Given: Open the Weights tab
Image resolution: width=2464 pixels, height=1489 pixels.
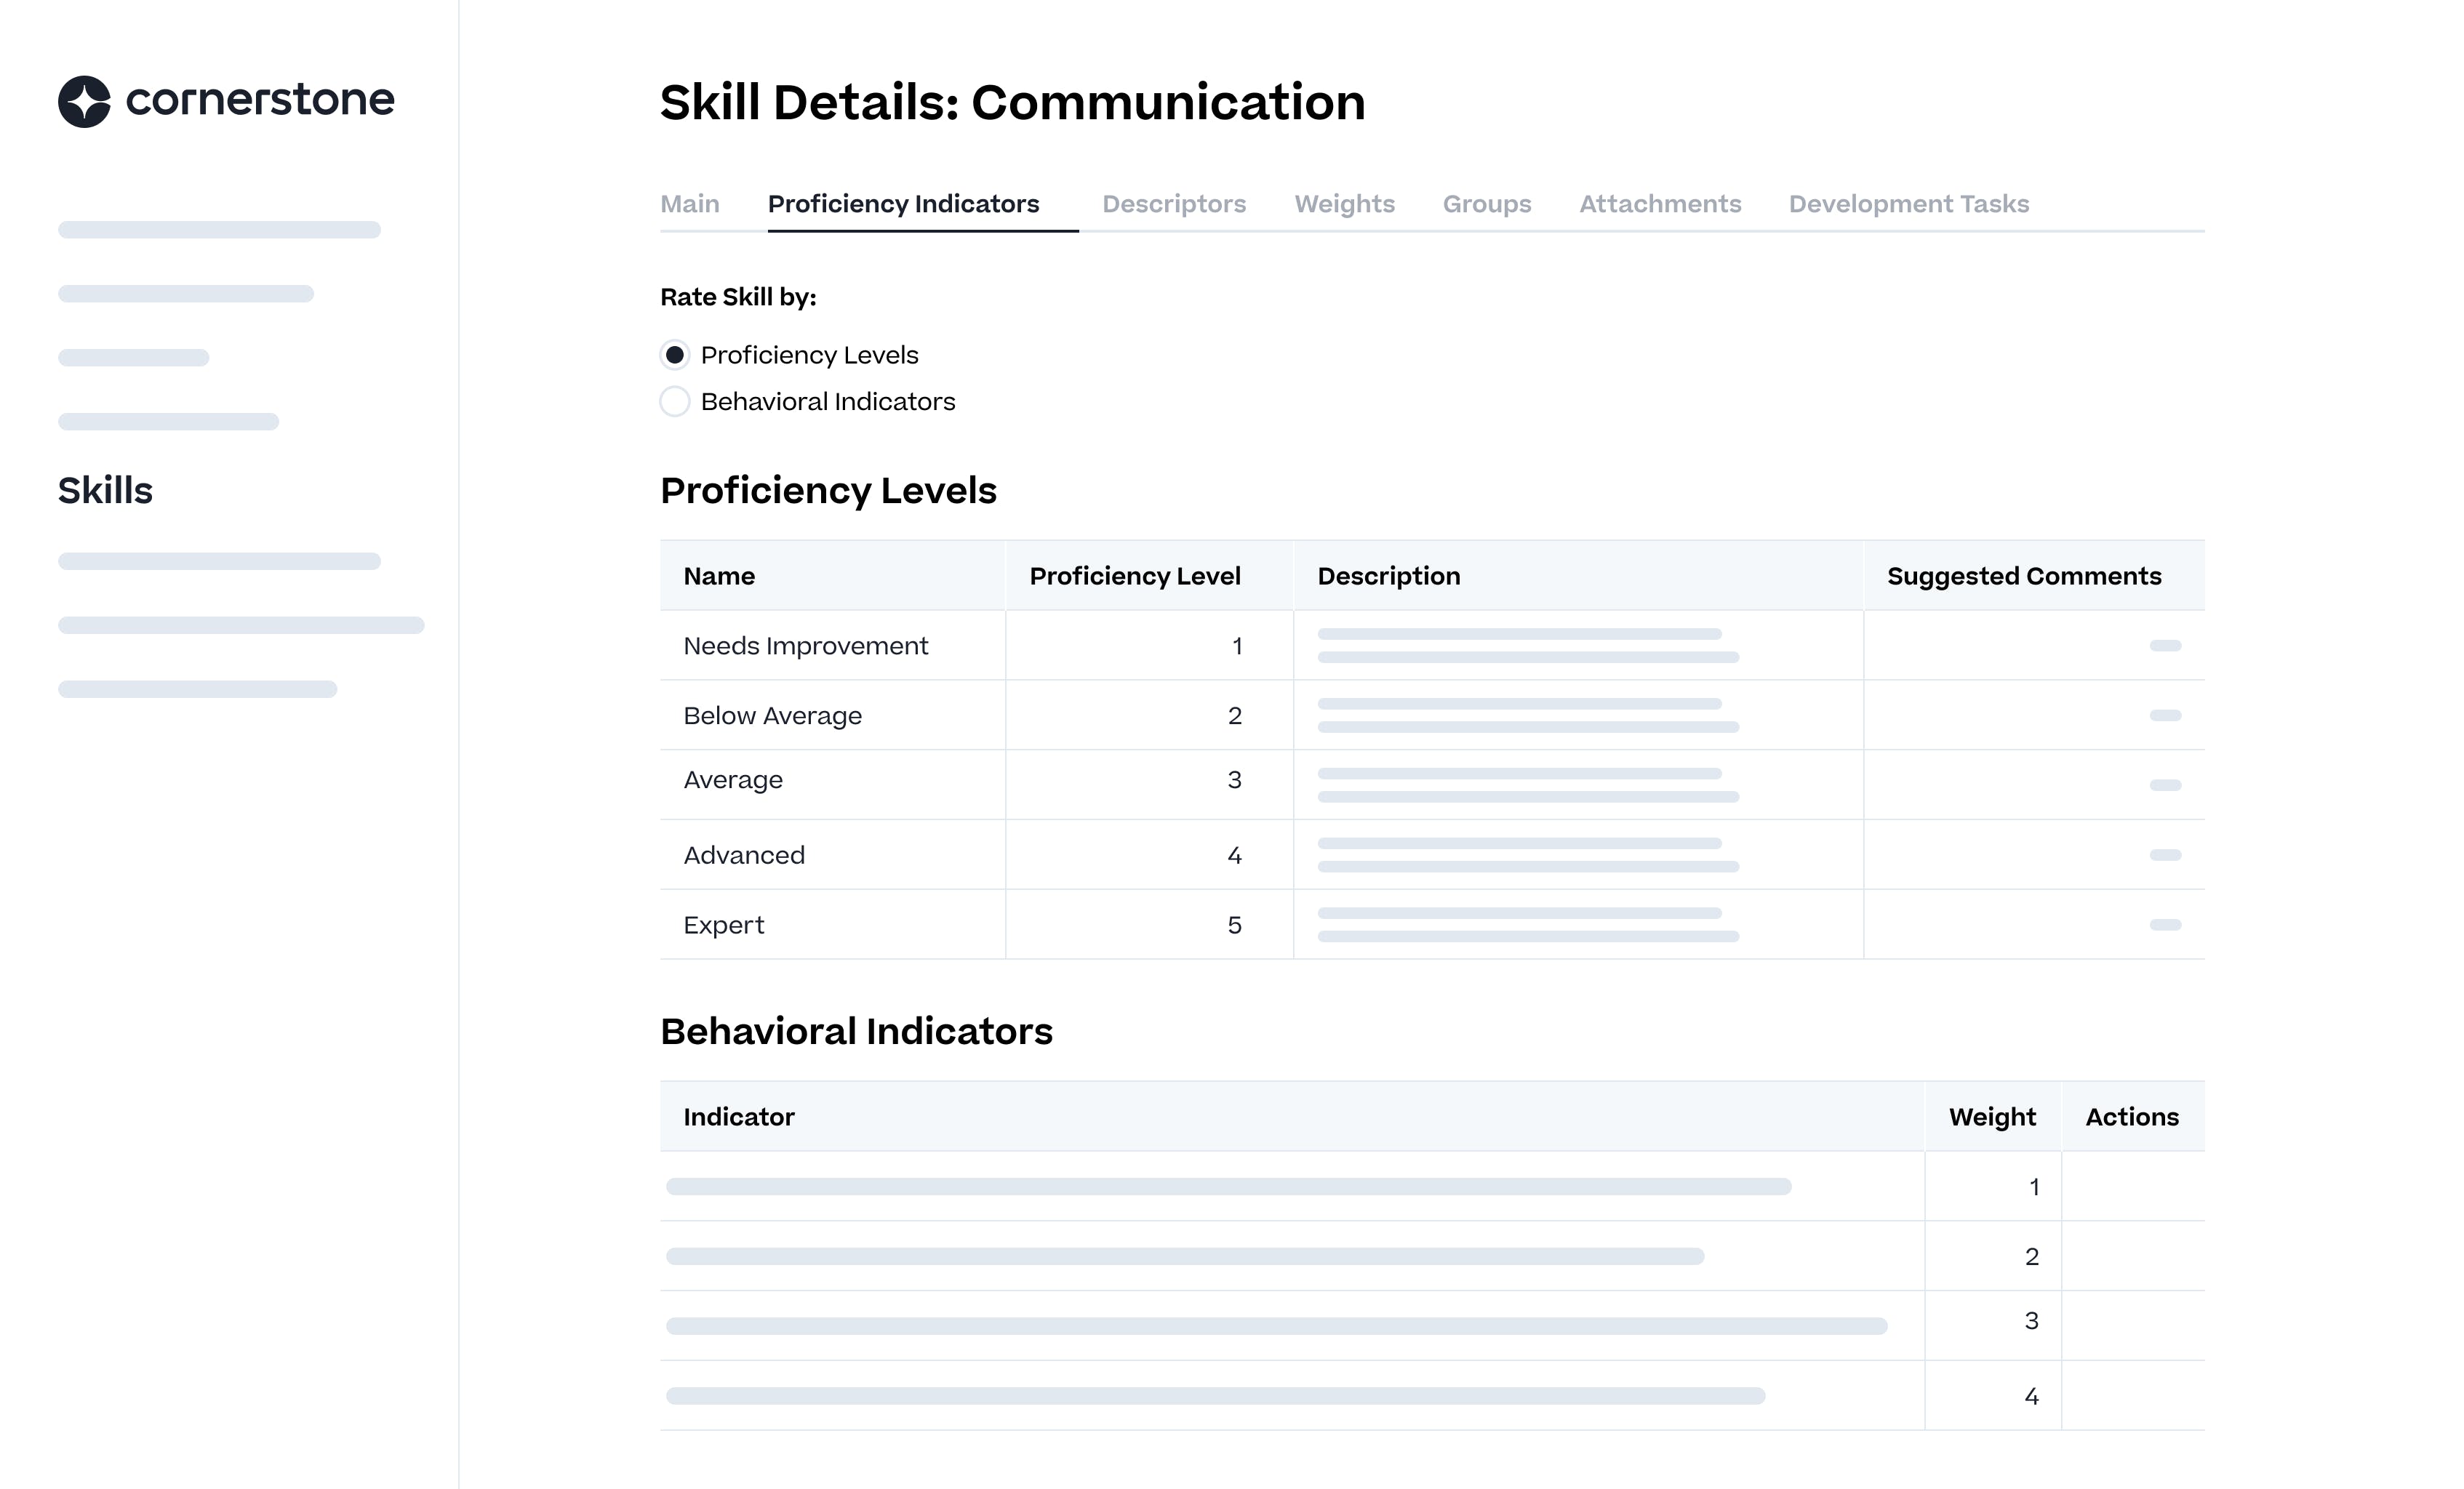Looking at the screenshot, I should (x=1344, y=204).
